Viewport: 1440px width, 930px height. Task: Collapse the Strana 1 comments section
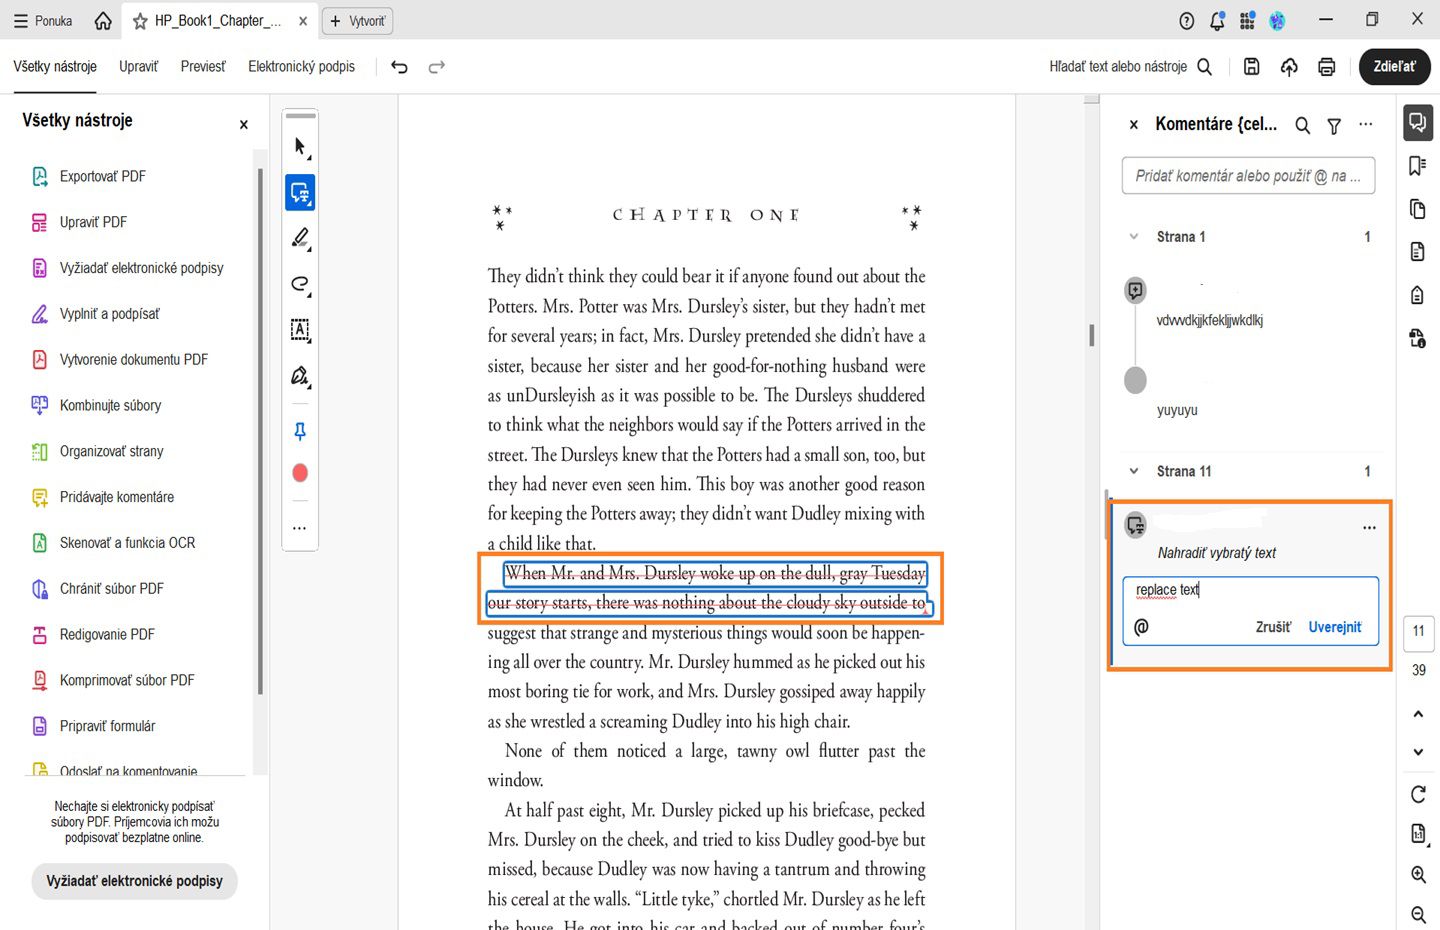1133,237
